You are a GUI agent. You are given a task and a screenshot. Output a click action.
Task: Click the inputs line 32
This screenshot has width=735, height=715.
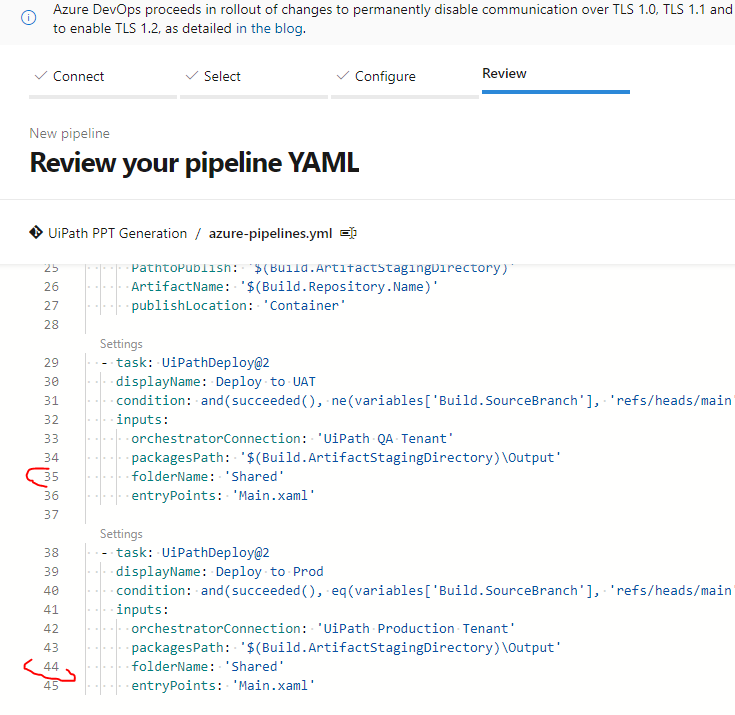pyautogui.click(x=142, y=420)
